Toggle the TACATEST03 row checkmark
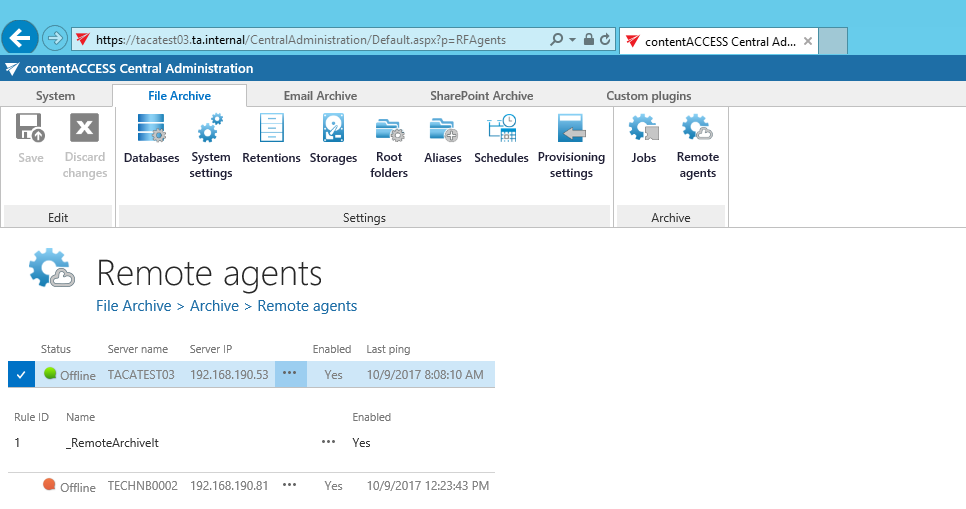The width and height of the screenshot is (966, 509). (21, 375)
